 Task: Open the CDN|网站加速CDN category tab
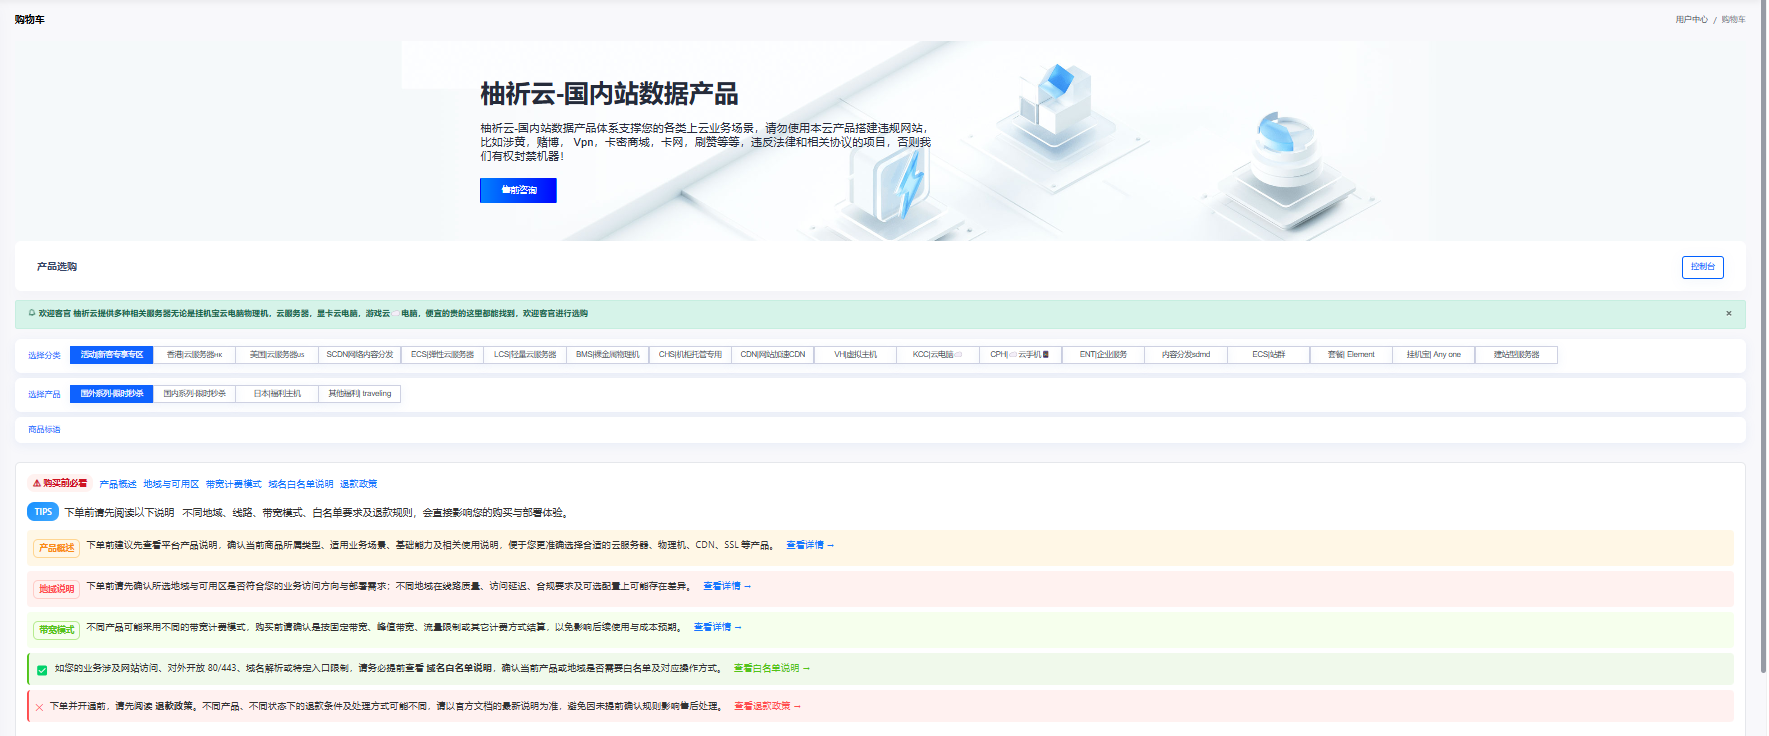pyautogui.click(x=773, y=355)
